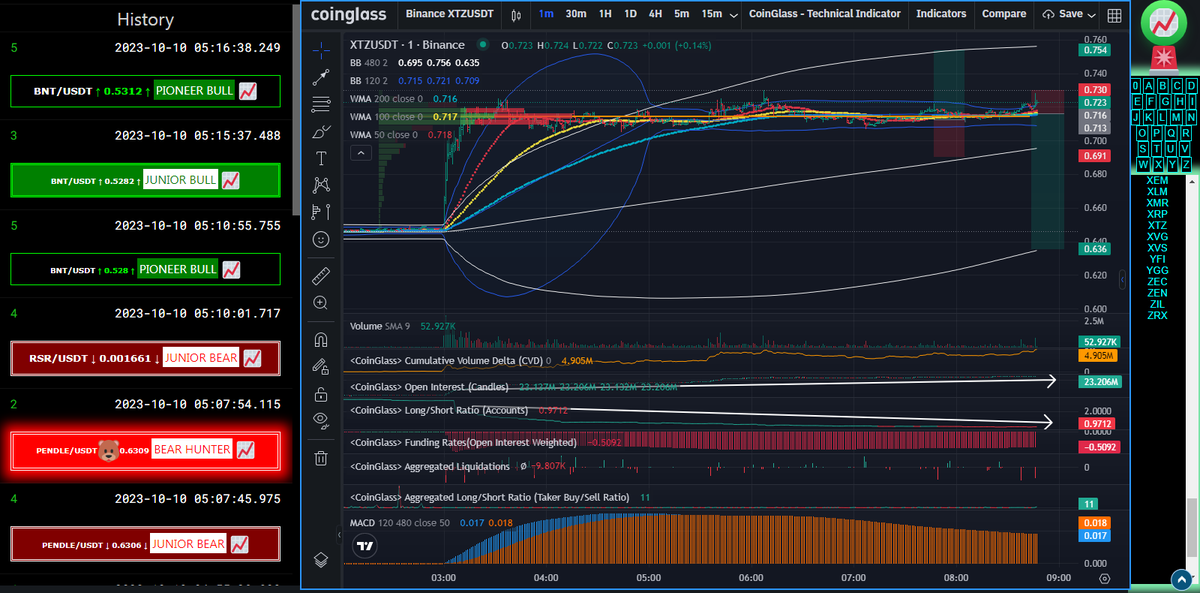Select the ruler measure tool
The image size is (1200, 593).
[x=321, y=274]
